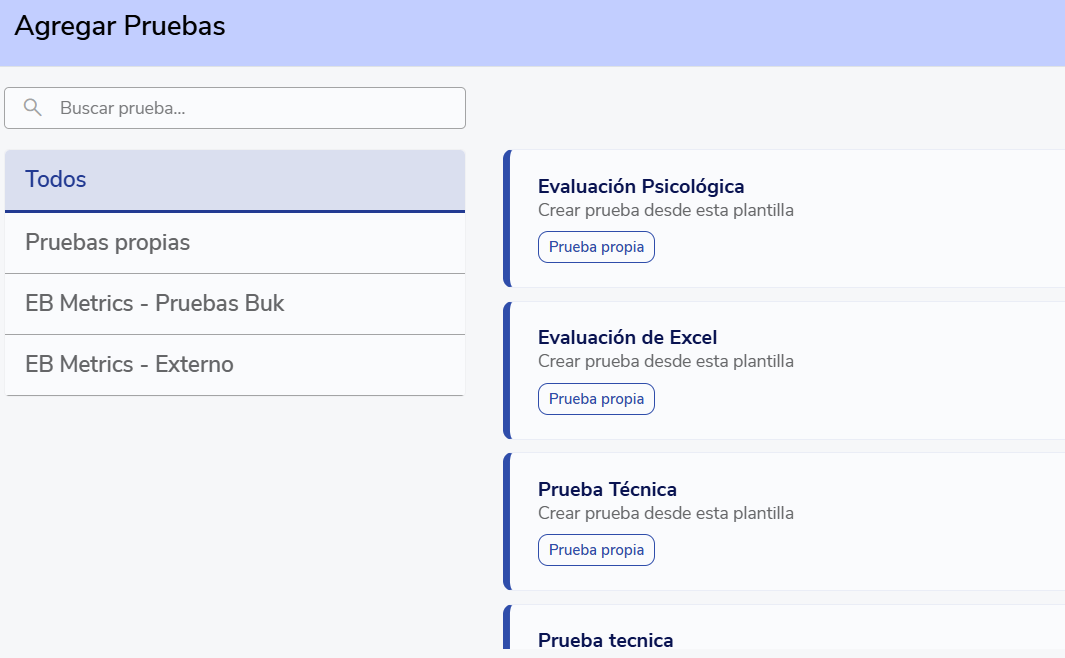
Task: Click 'Prueba propia' tag on Evaluación Psicológica
Action: (596, 247)
